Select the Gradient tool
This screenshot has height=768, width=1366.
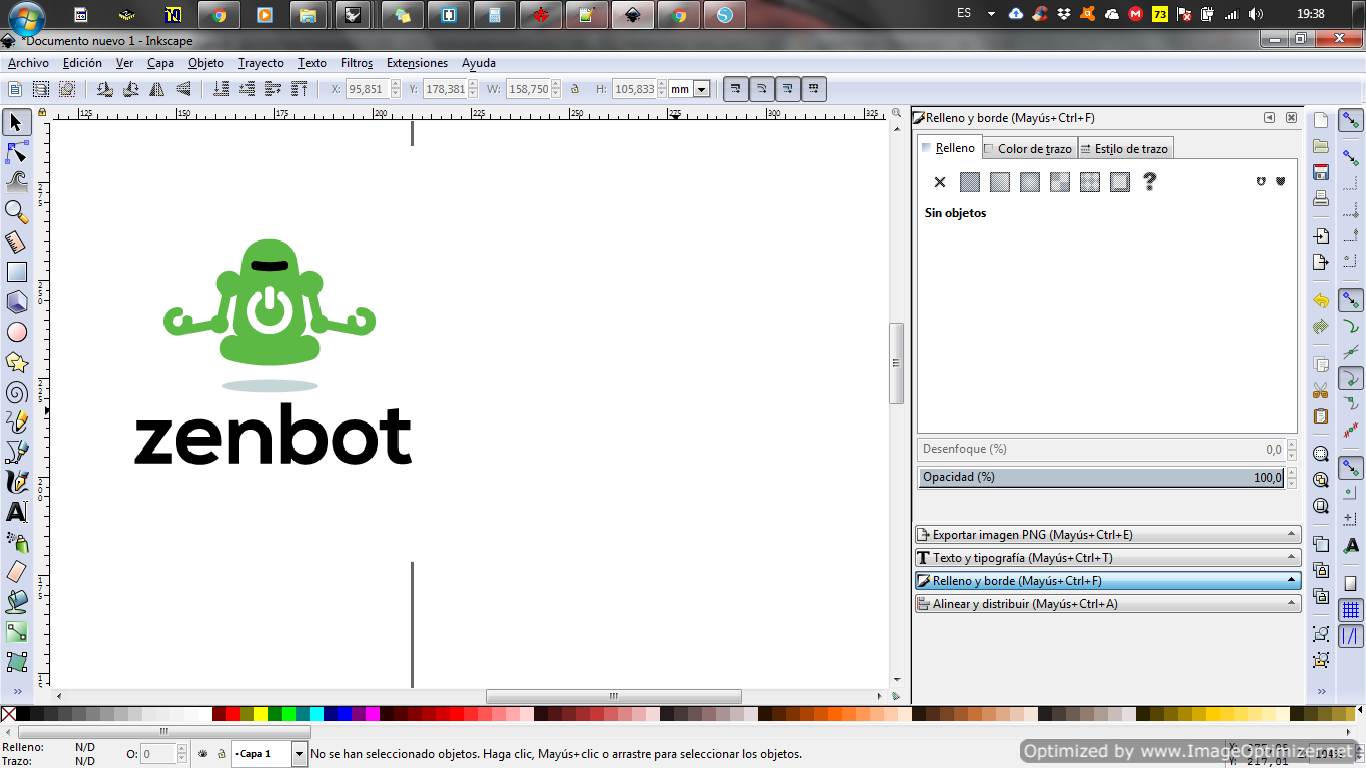(x=16, y=632)
